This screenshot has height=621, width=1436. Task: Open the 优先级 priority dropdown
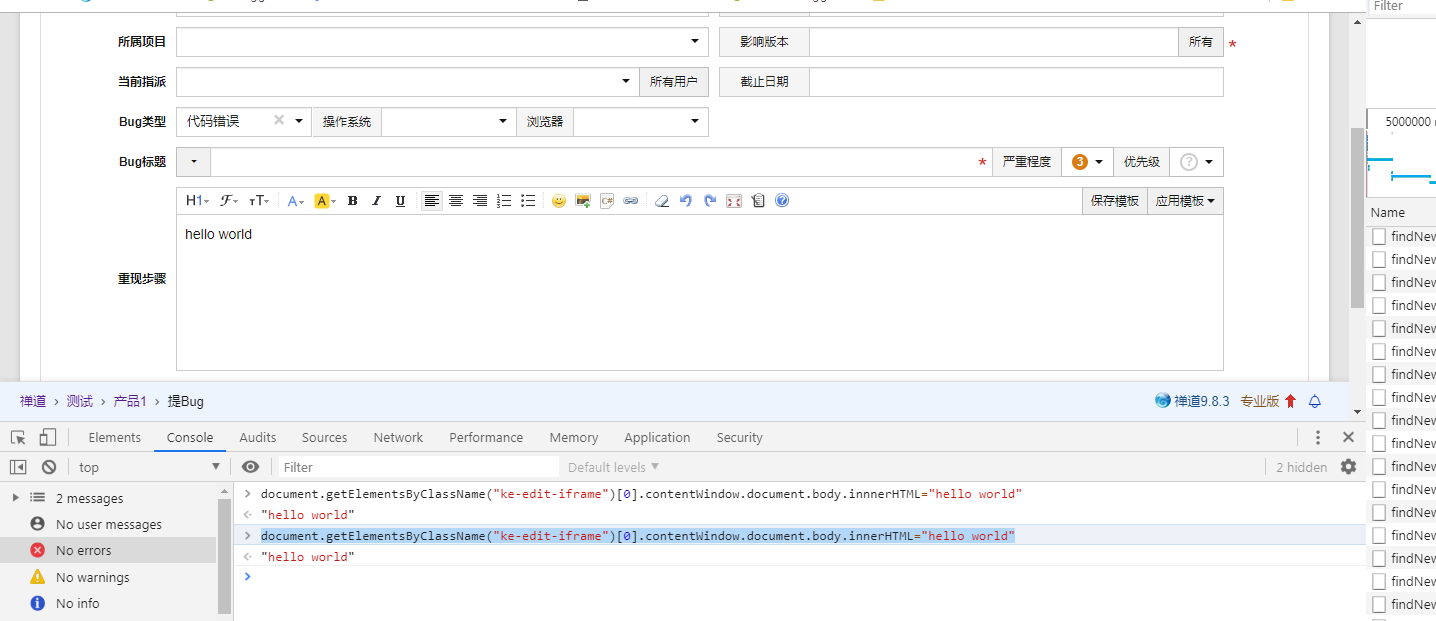(x=1196, y=162)
